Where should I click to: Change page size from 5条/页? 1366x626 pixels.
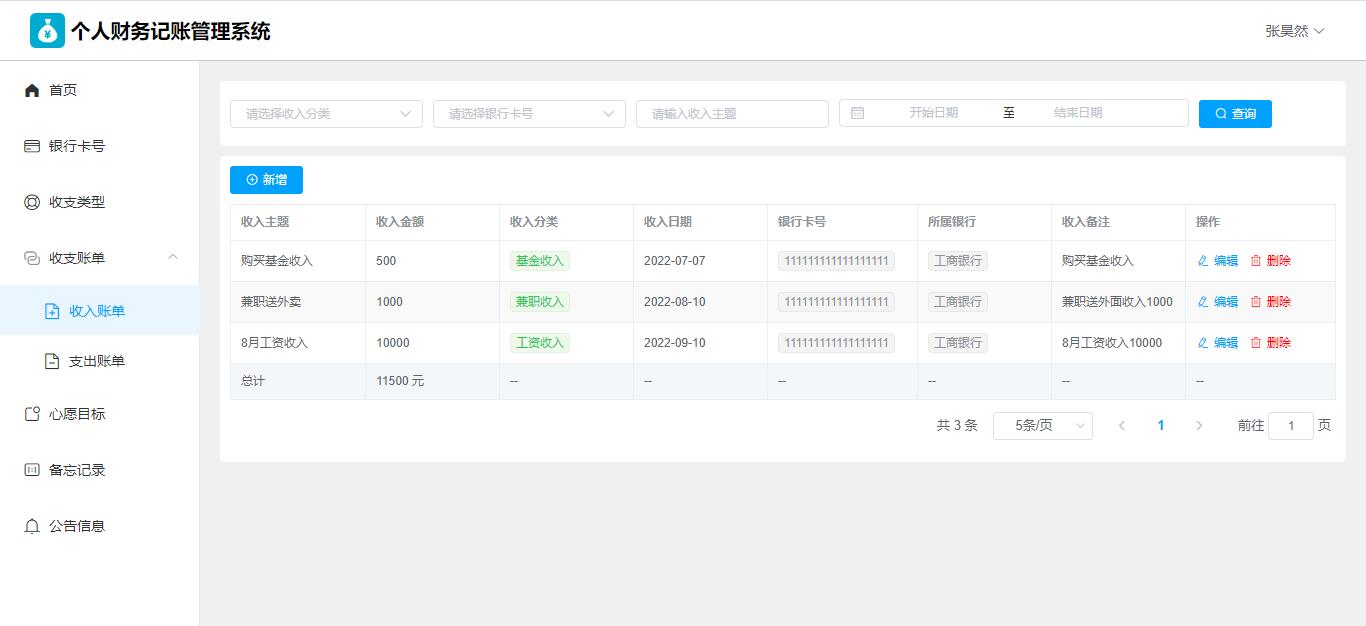pos(1042,426)
